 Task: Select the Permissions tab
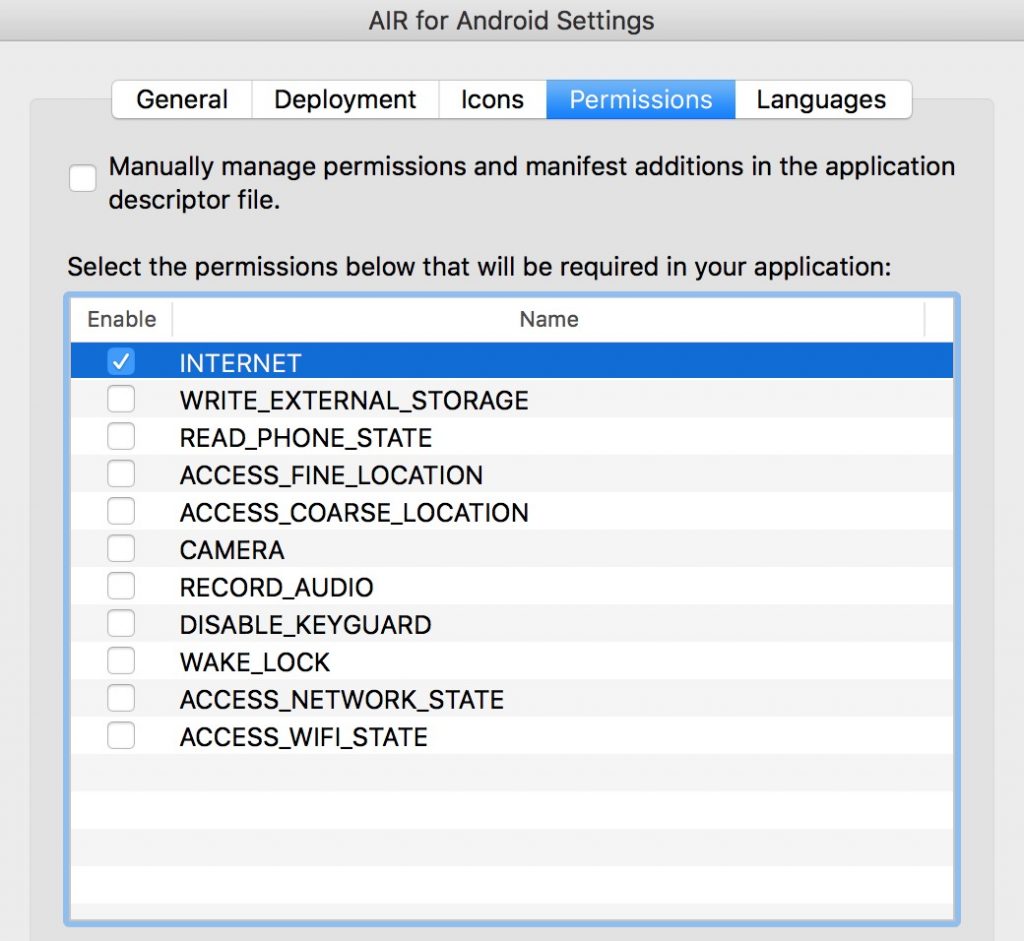point(640,99)
